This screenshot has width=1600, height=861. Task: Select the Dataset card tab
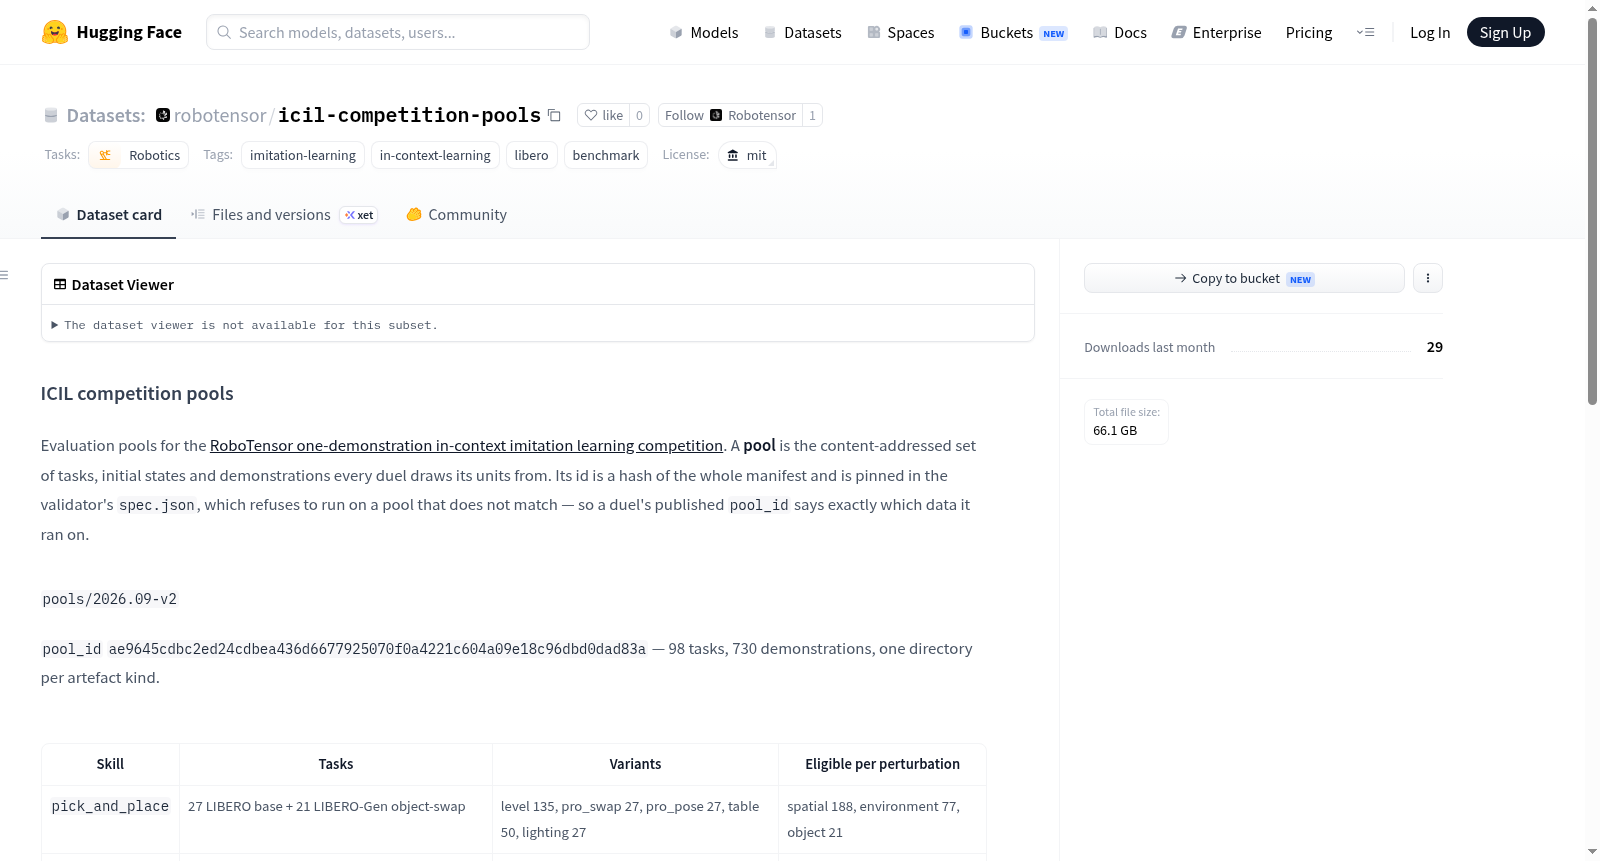click(x=109, y=215)
